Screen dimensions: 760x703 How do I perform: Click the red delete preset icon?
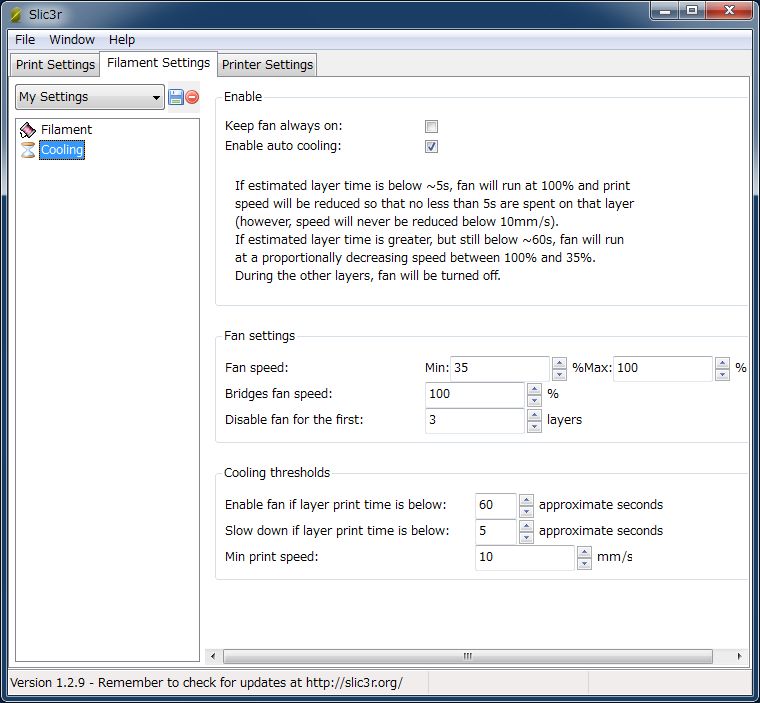click(x=192, y=97)
